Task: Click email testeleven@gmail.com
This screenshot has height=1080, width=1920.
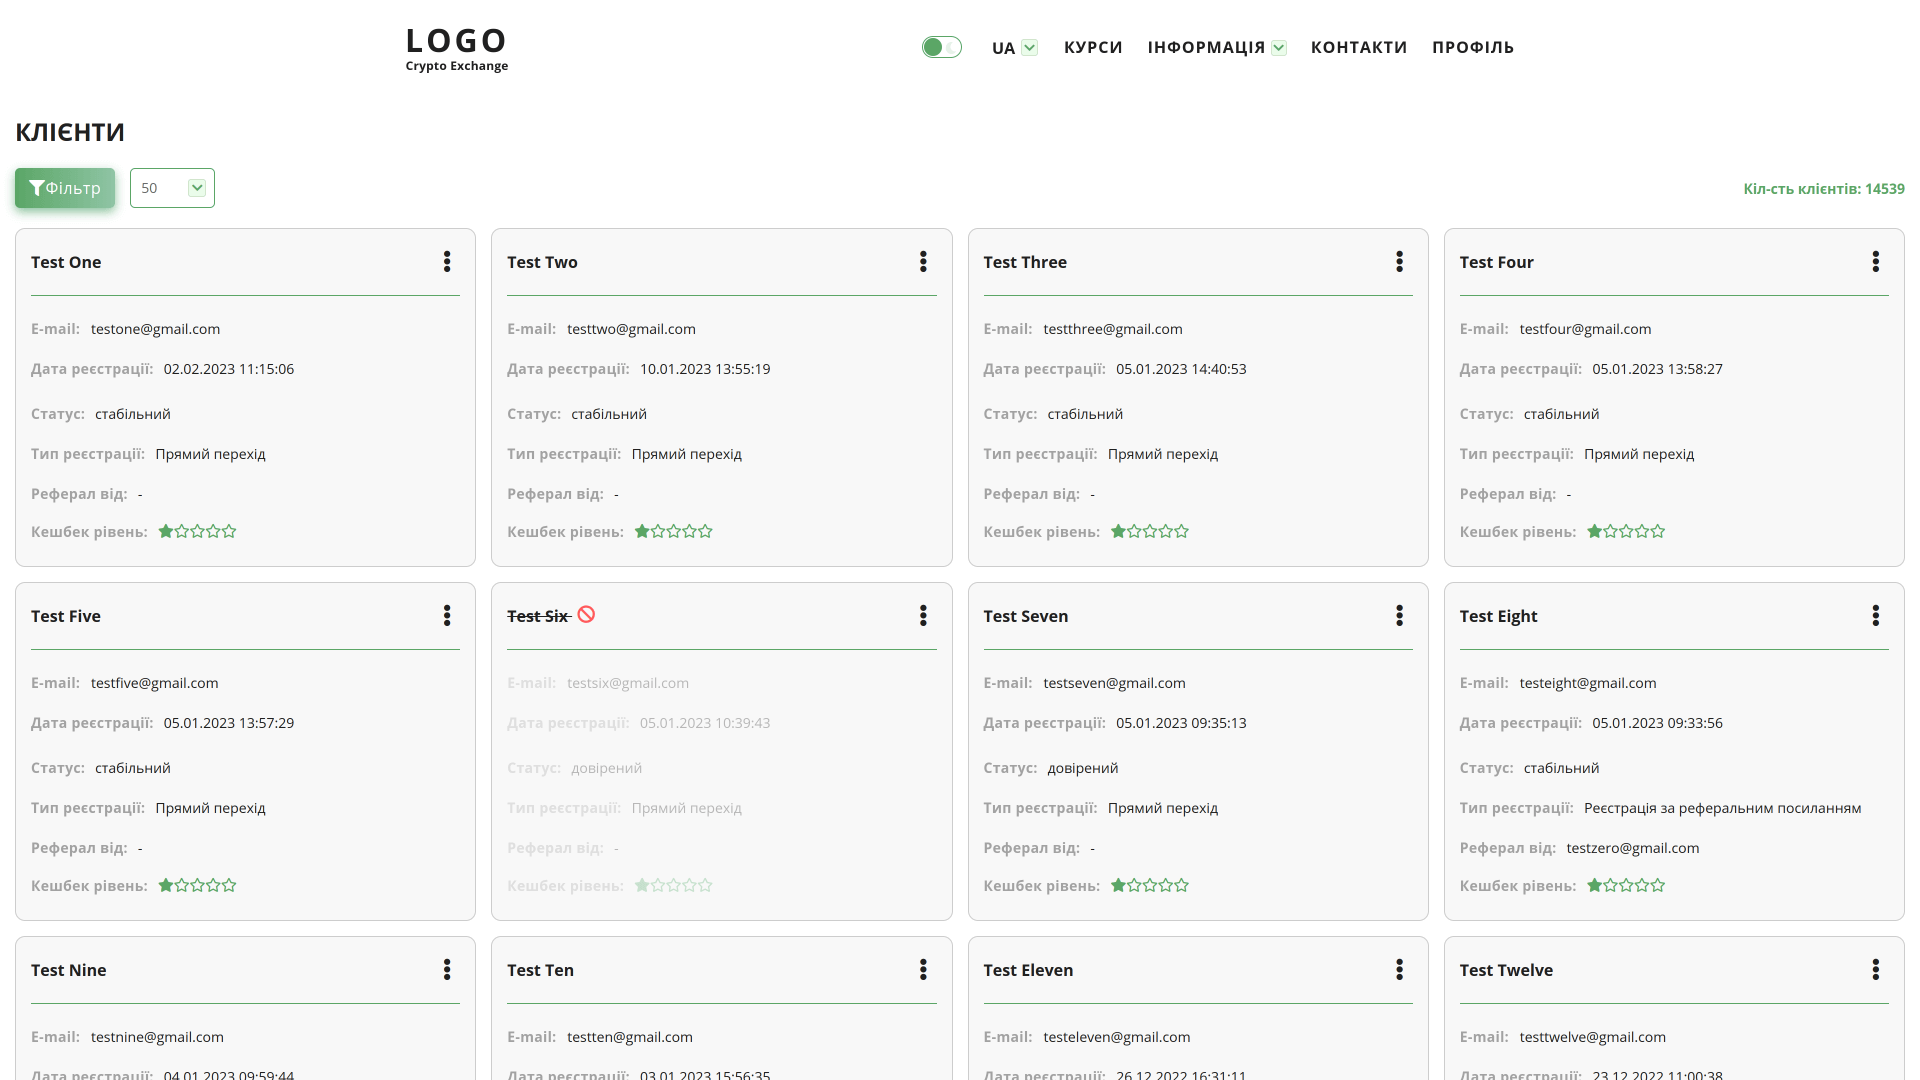Action: 1116,1037
